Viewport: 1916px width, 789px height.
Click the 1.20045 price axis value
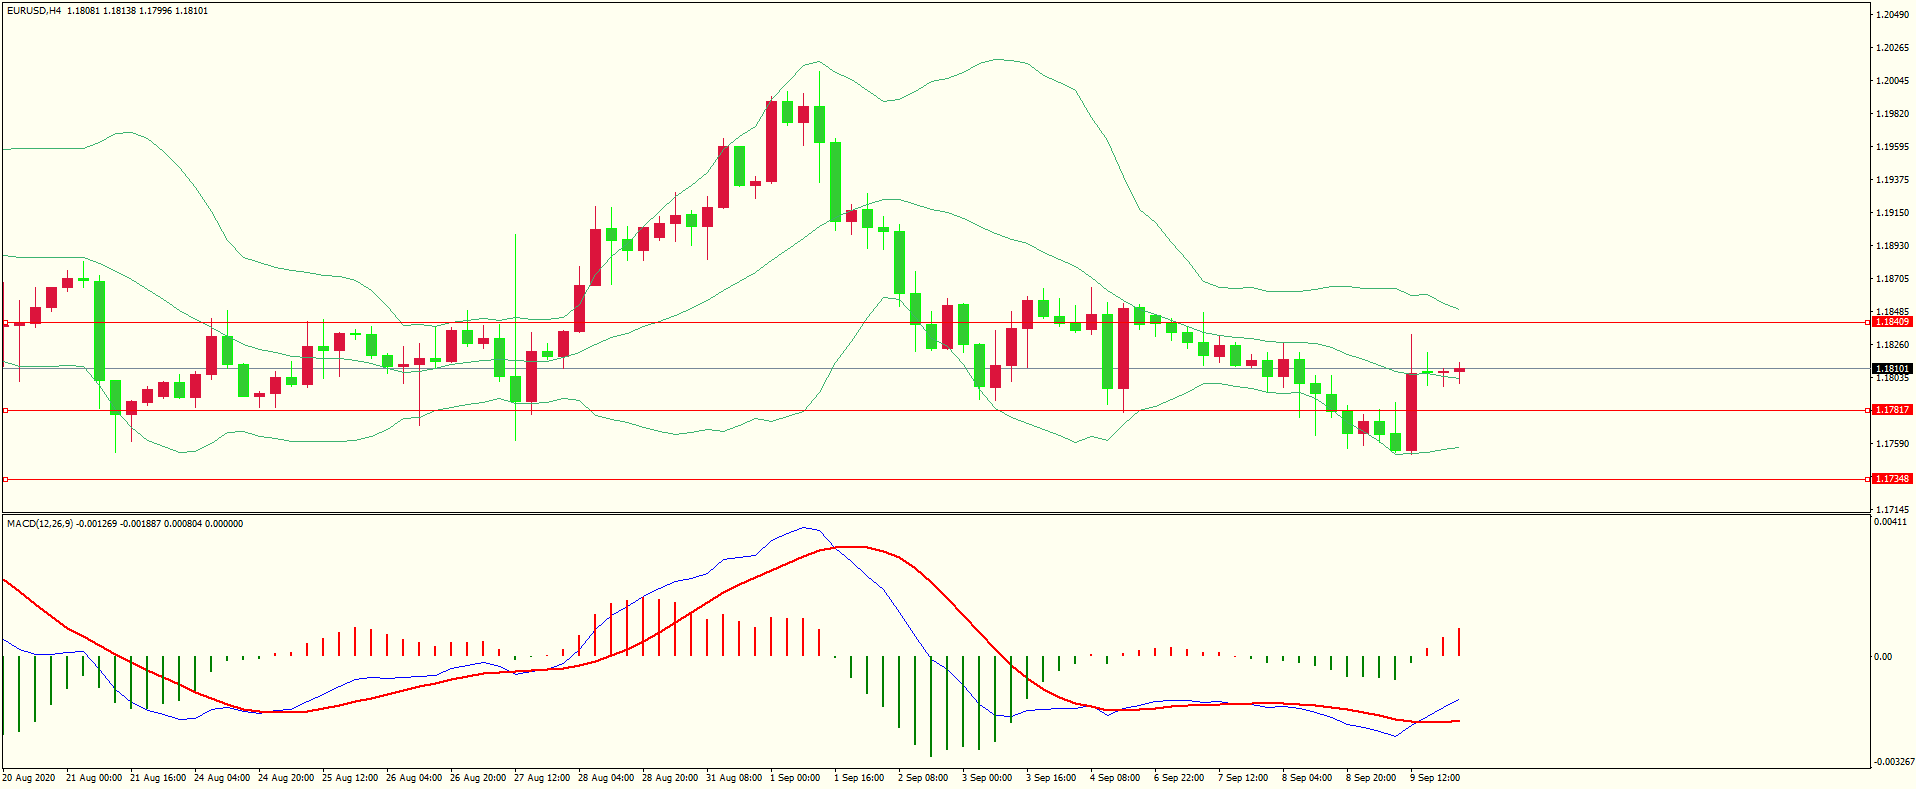1893,81
